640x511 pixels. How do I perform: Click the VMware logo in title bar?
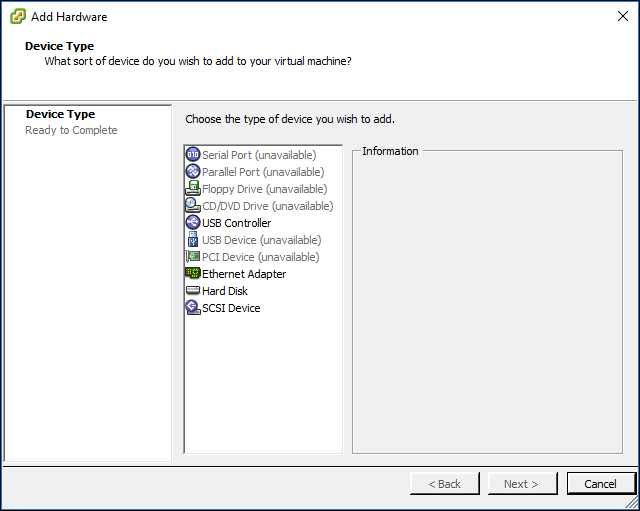(x=18, y=16)
